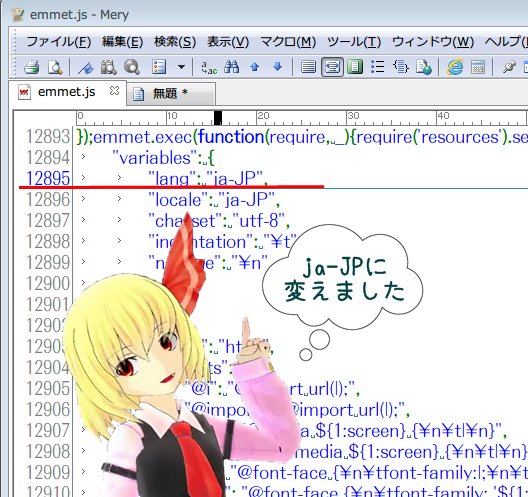
Task: Click the "locale" key text
Action: click(178, 200)
